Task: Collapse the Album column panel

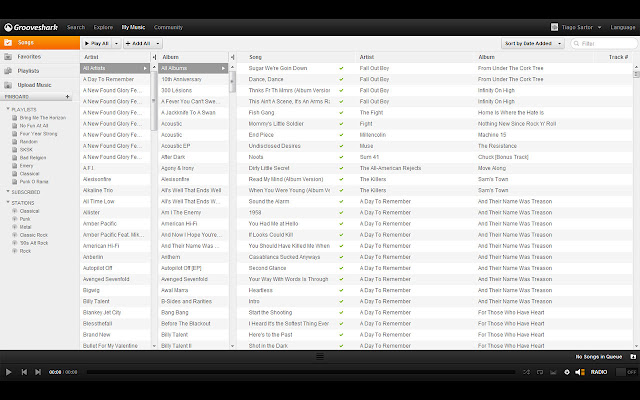Action: [232, 57]
